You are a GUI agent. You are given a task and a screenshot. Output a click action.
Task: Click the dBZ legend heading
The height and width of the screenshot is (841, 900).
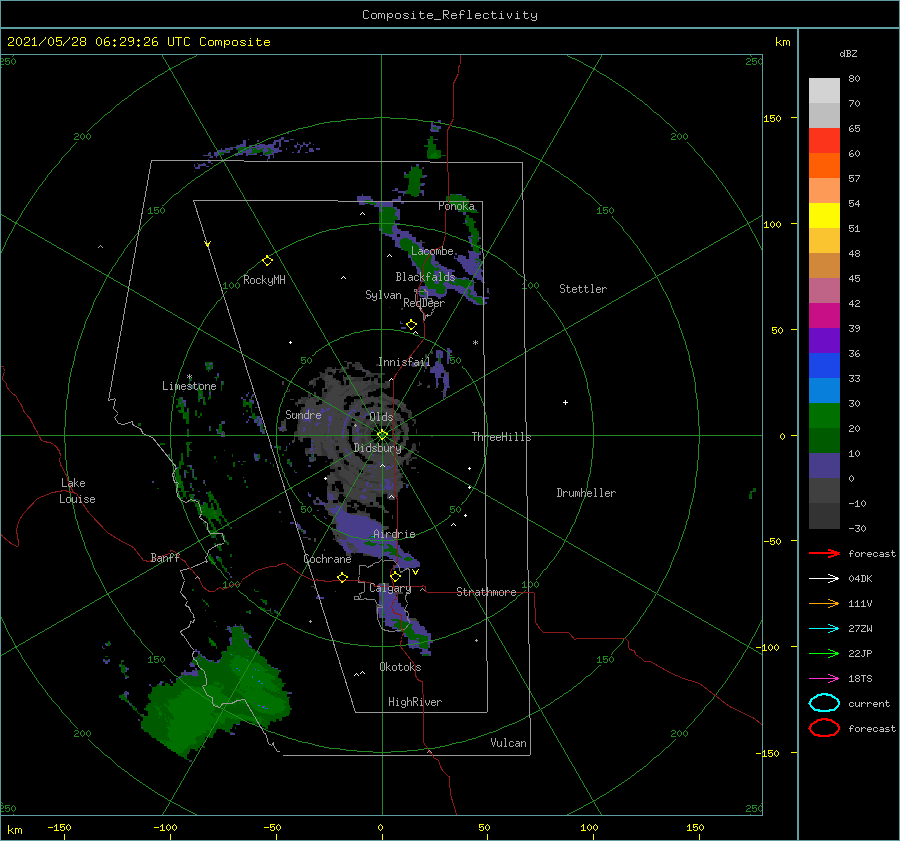pyautogui.click(x=848, y=53)
